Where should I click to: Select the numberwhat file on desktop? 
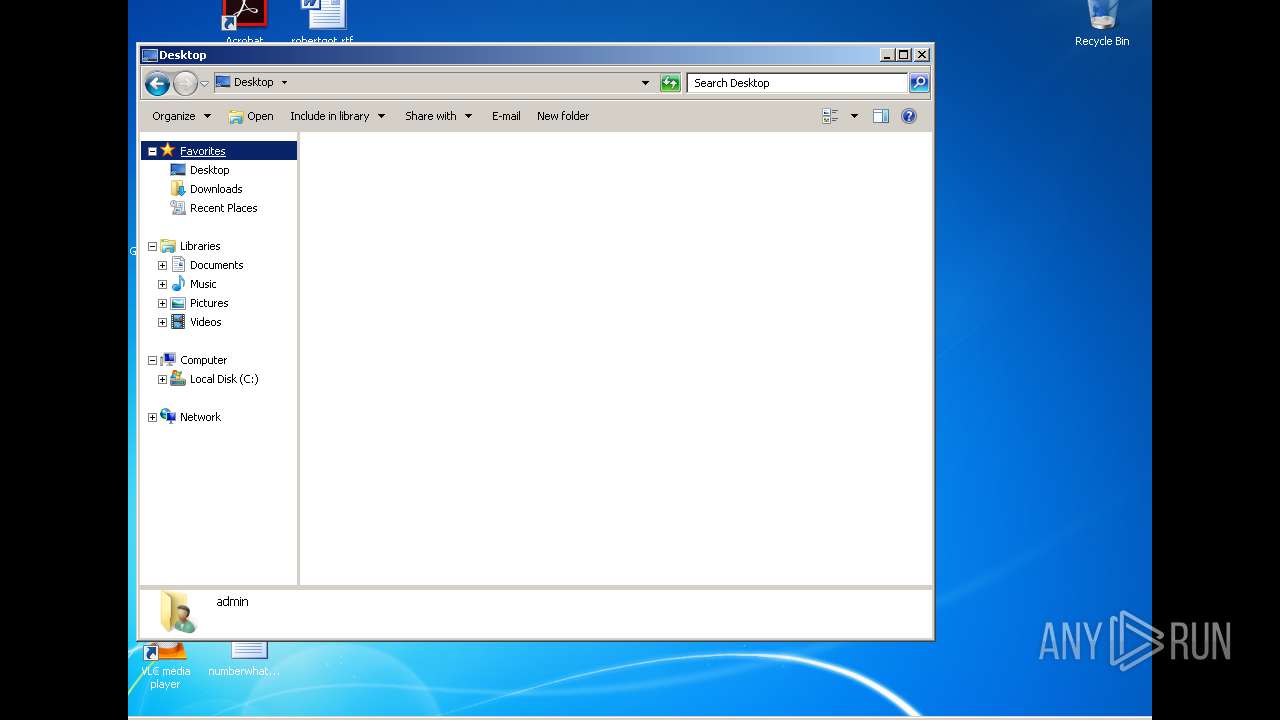pyautogui.click(x=244, y=660)
